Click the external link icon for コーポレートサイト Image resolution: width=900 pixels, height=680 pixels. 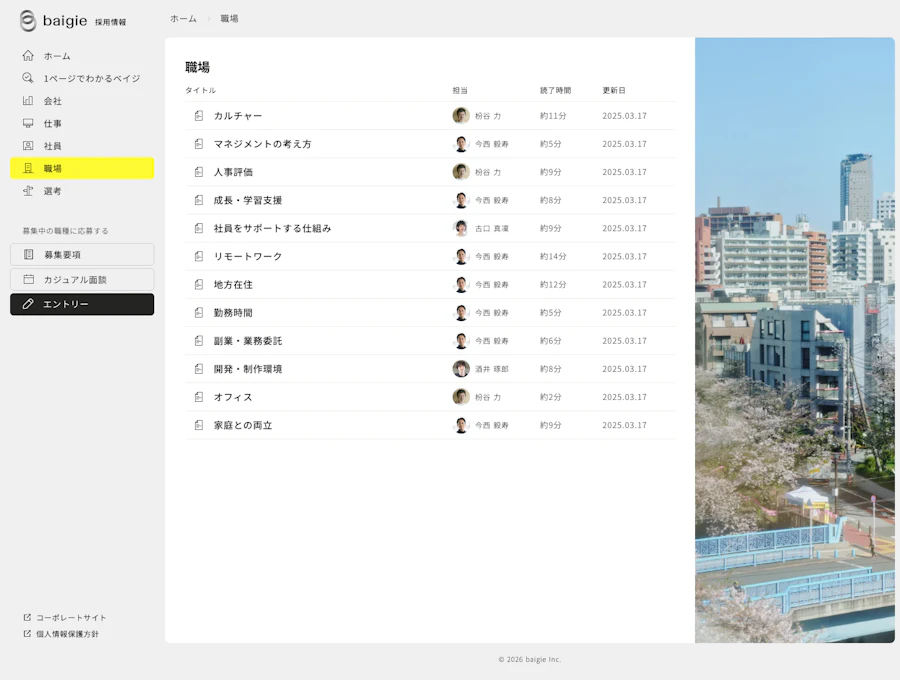(27, 617)
